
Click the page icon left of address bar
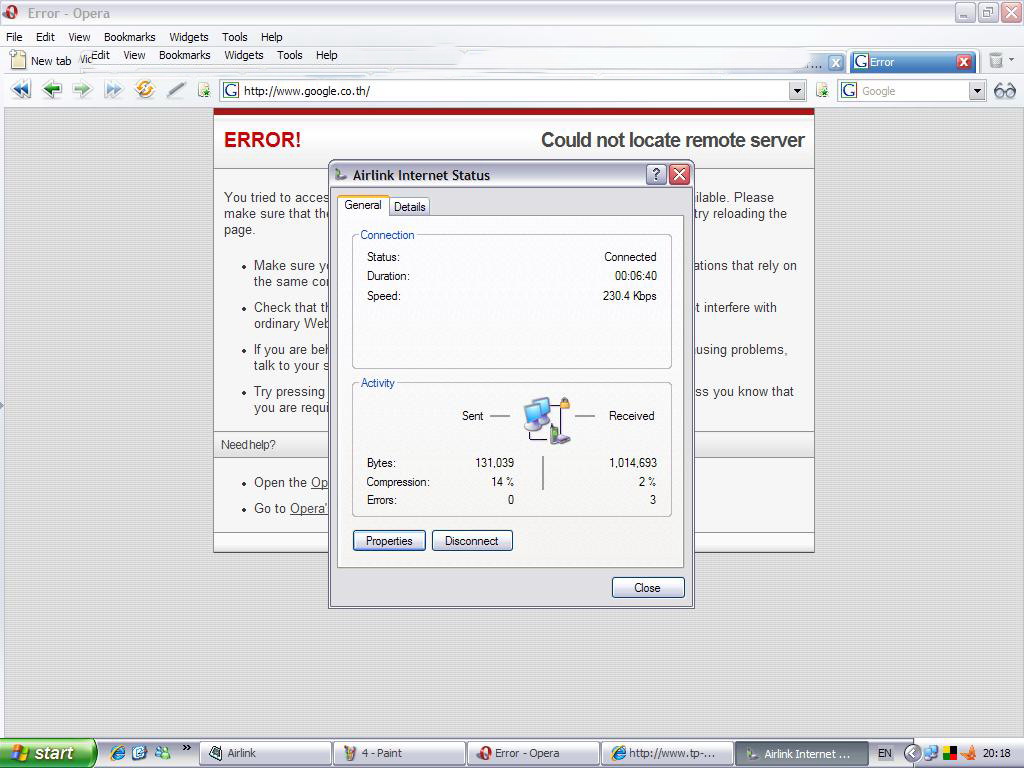(x=204, y=90)
